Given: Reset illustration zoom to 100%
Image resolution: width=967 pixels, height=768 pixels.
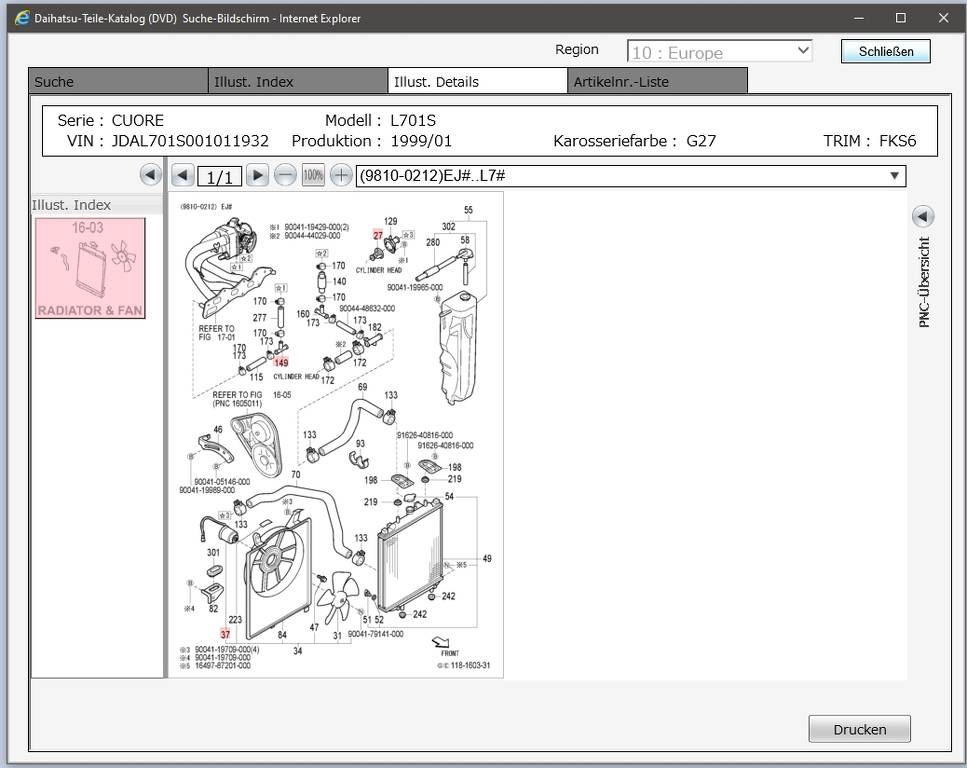Looking at the screenshot, I should 313,175.
